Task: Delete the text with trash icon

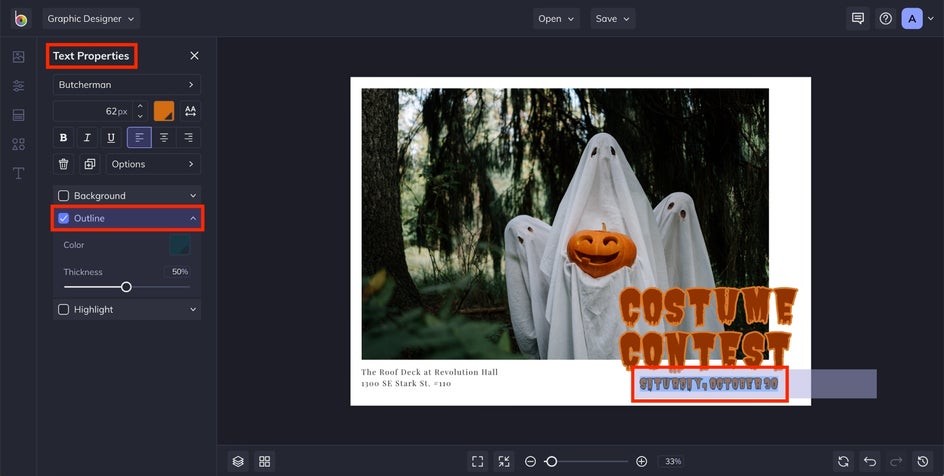Action: point(64,164)
